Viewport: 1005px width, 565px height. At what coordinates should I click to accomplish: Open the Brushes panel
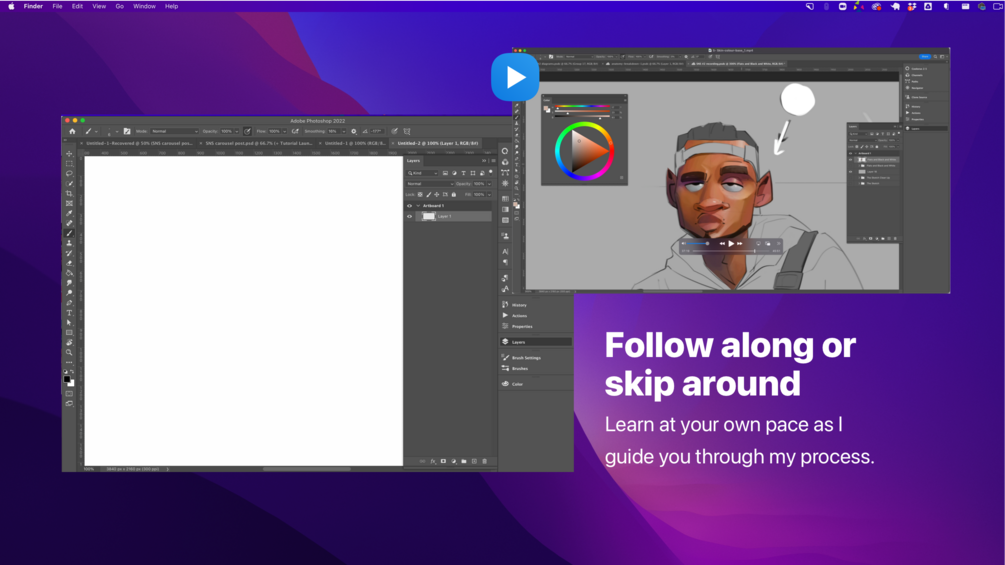(x=520, y=369)
